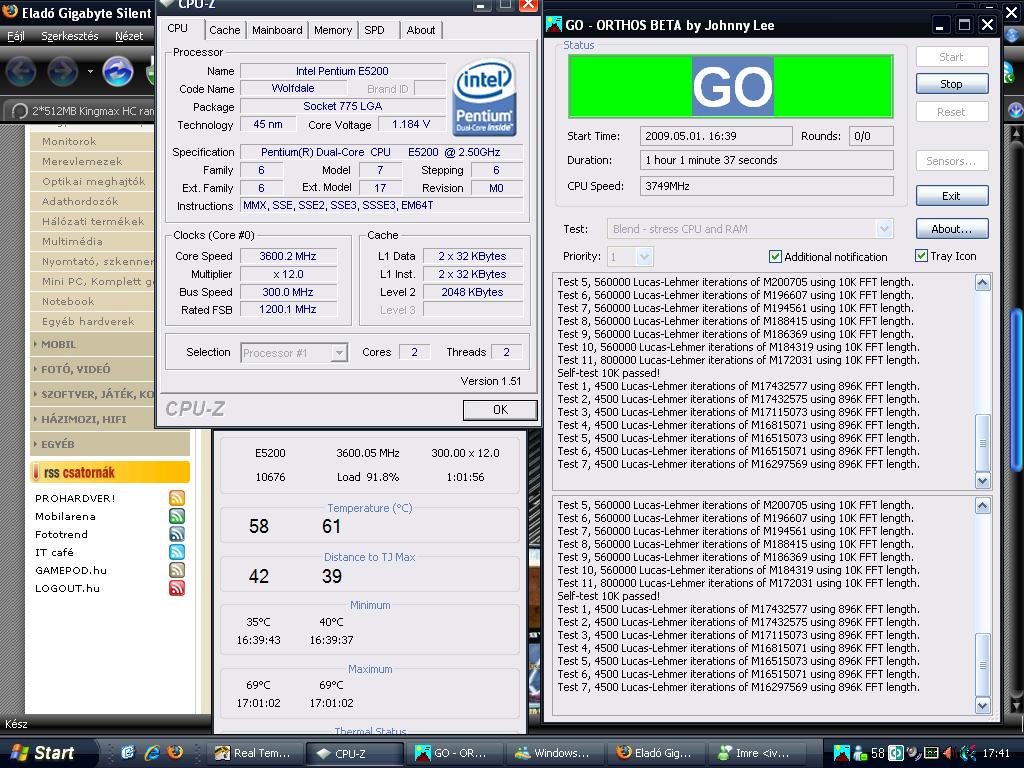The width and height of the screenshot is (1024, 768).
Task: Click the lower ORTHOS log scroll-down arrow
Action: [983, 705]
